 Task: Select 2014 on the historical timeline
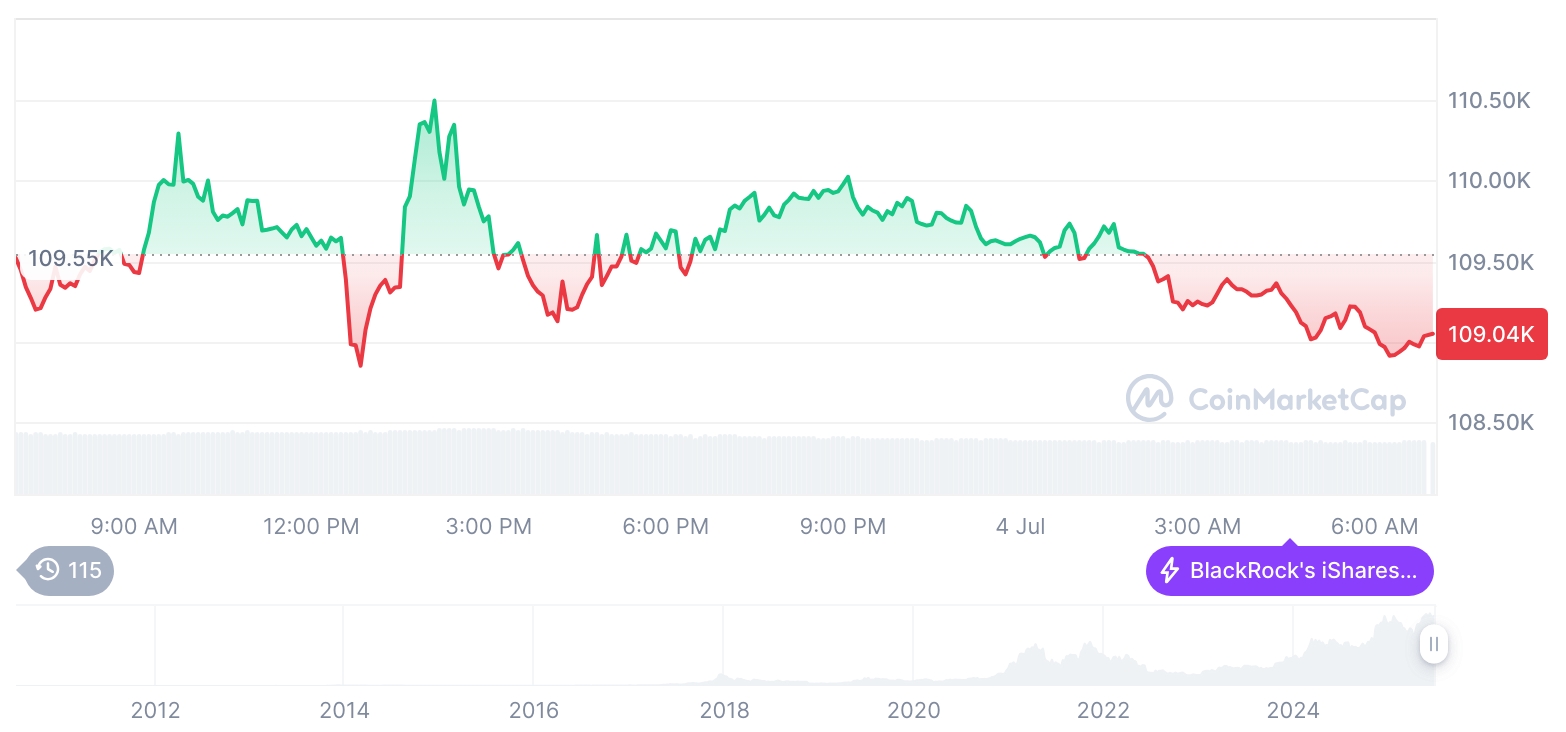[x=344, y=710]
